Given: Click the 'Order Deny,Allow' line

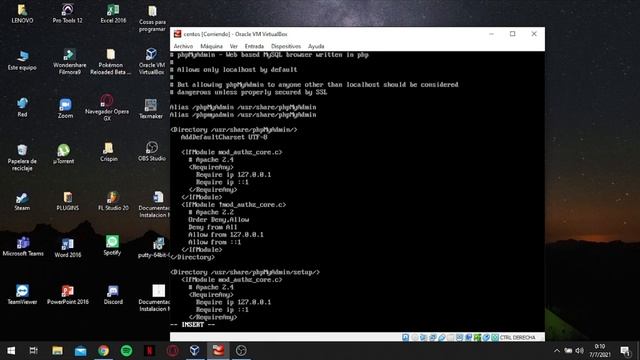Looking at the screenshot, I should click(218, 220).
